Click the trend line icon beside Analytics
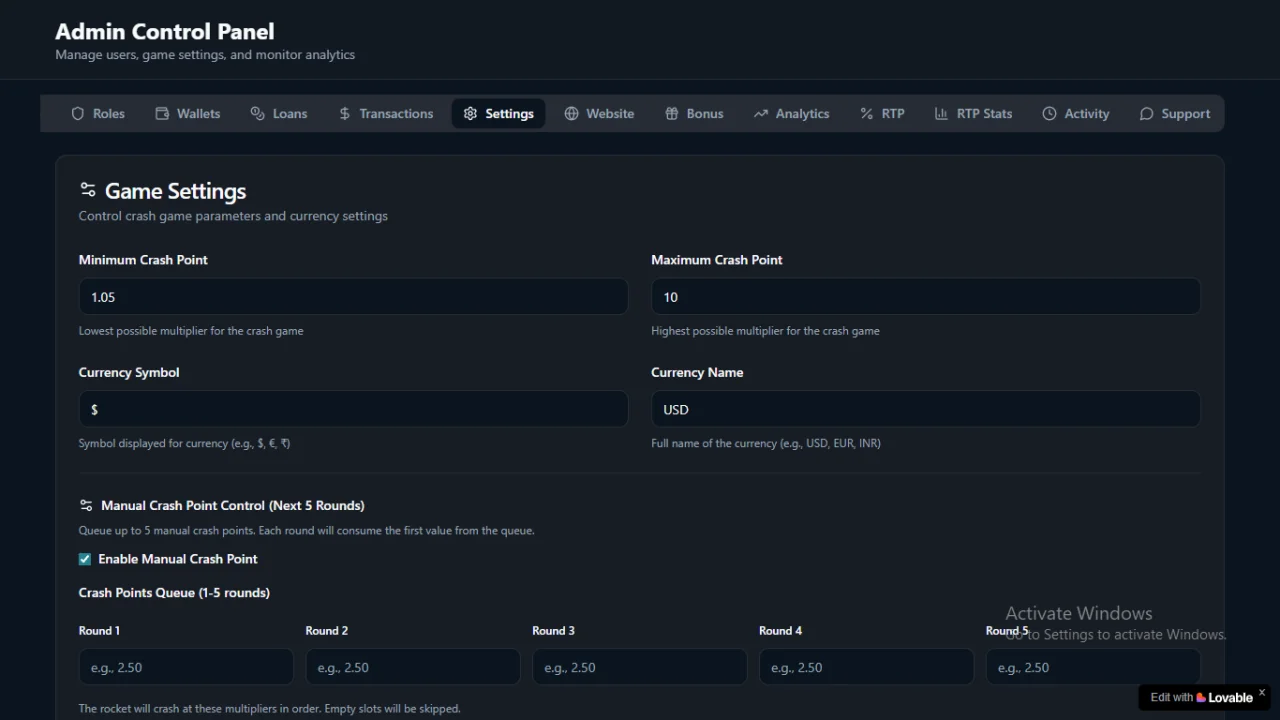The image size is (1280, 720). click(x=761, y=114)
